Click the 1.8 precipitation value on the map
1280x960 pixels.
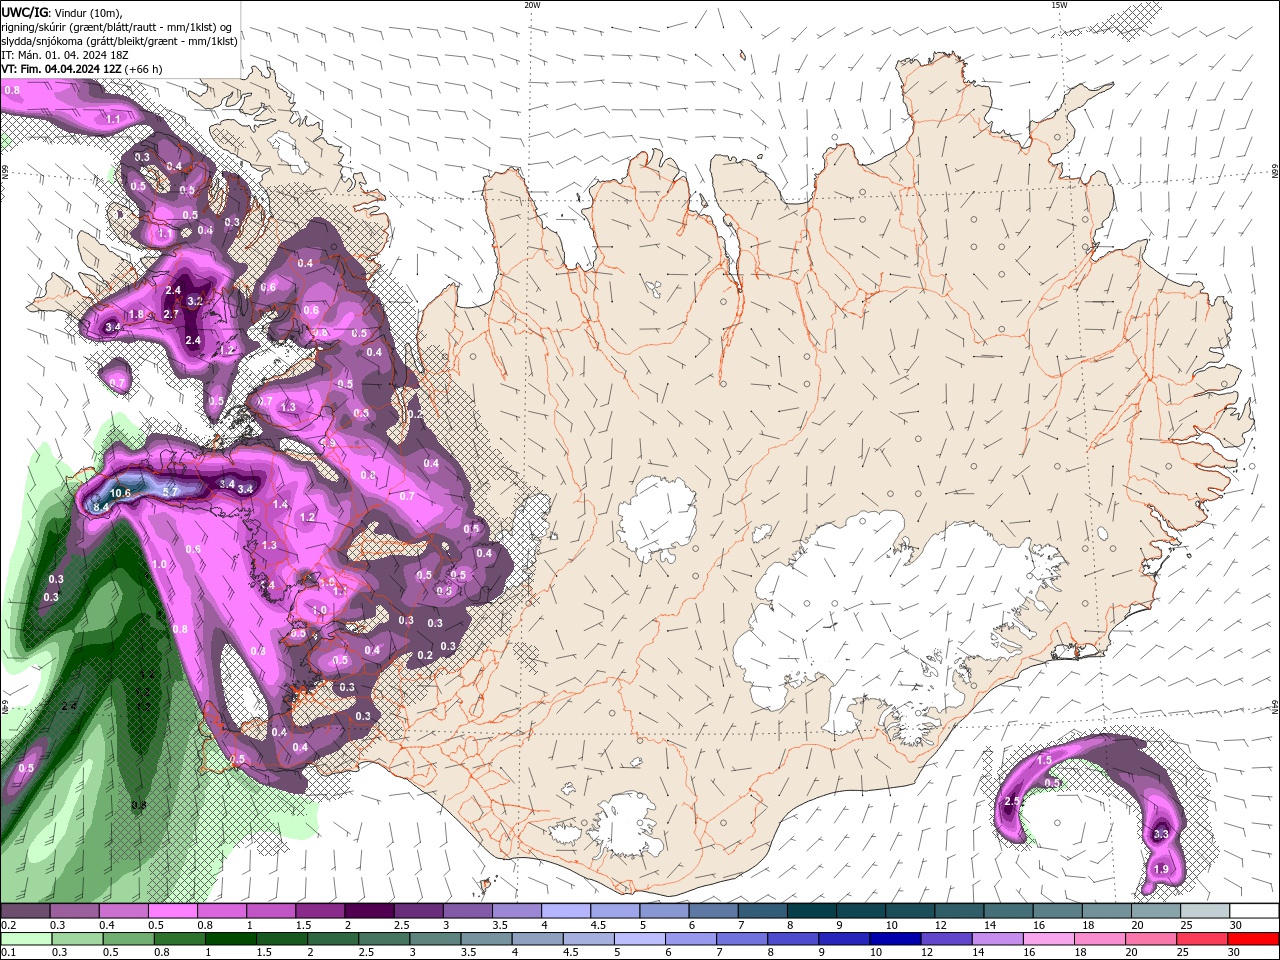click(137, 314)
